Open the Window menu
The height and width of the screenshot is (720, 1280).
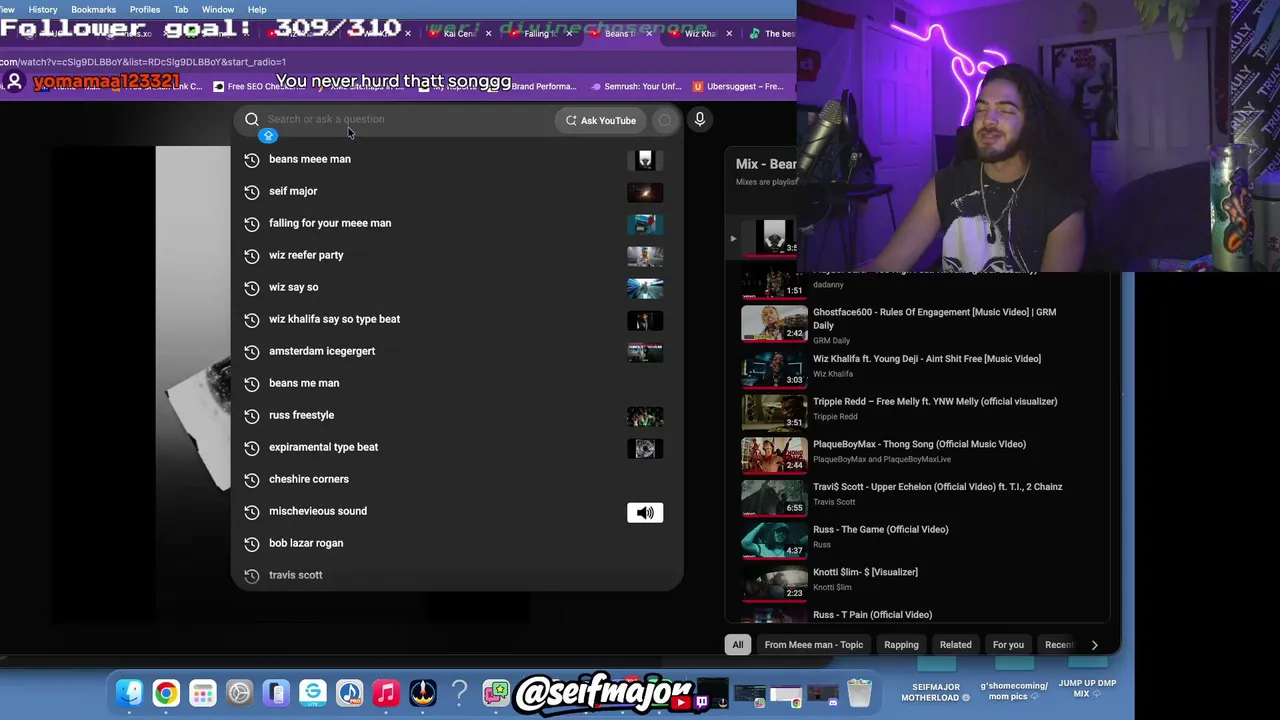click(218, 9)
